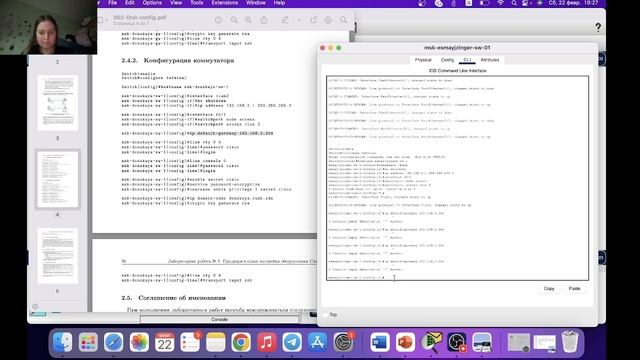Open Cisco Packet Tracer in Dock
The width and height of the screenshot is (640, 360).
(x=431, y=342)
